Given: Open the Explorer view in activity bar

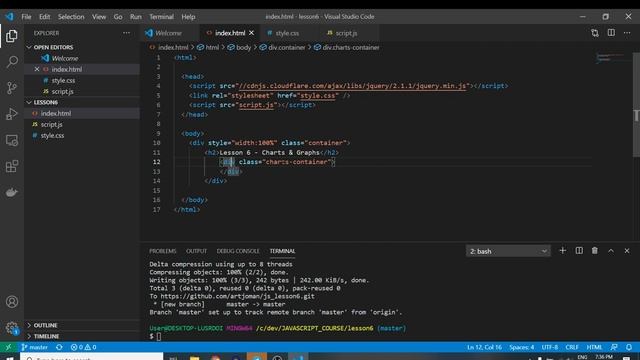Looking at the screenshot, I should [12, 36].
